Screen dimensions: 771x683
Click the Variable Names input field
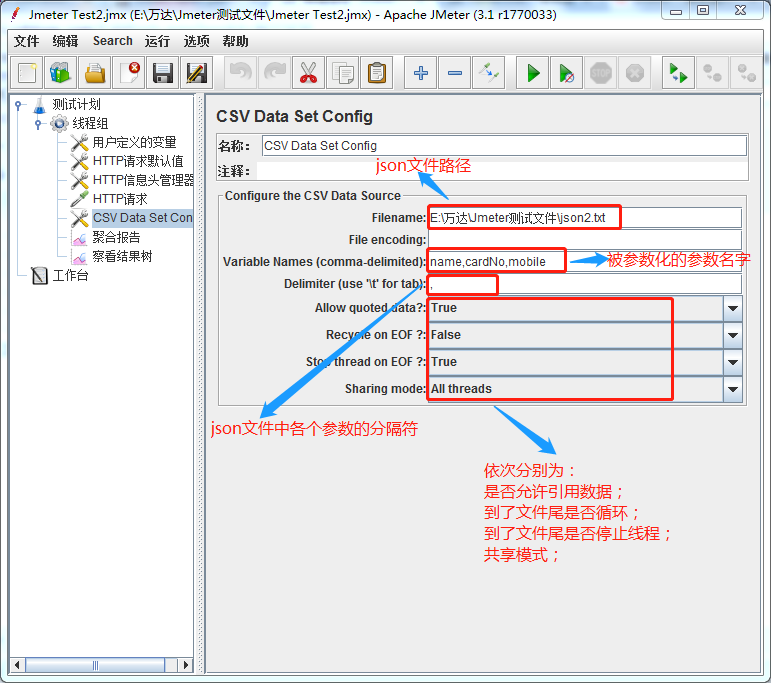click(x=585, y=262)
